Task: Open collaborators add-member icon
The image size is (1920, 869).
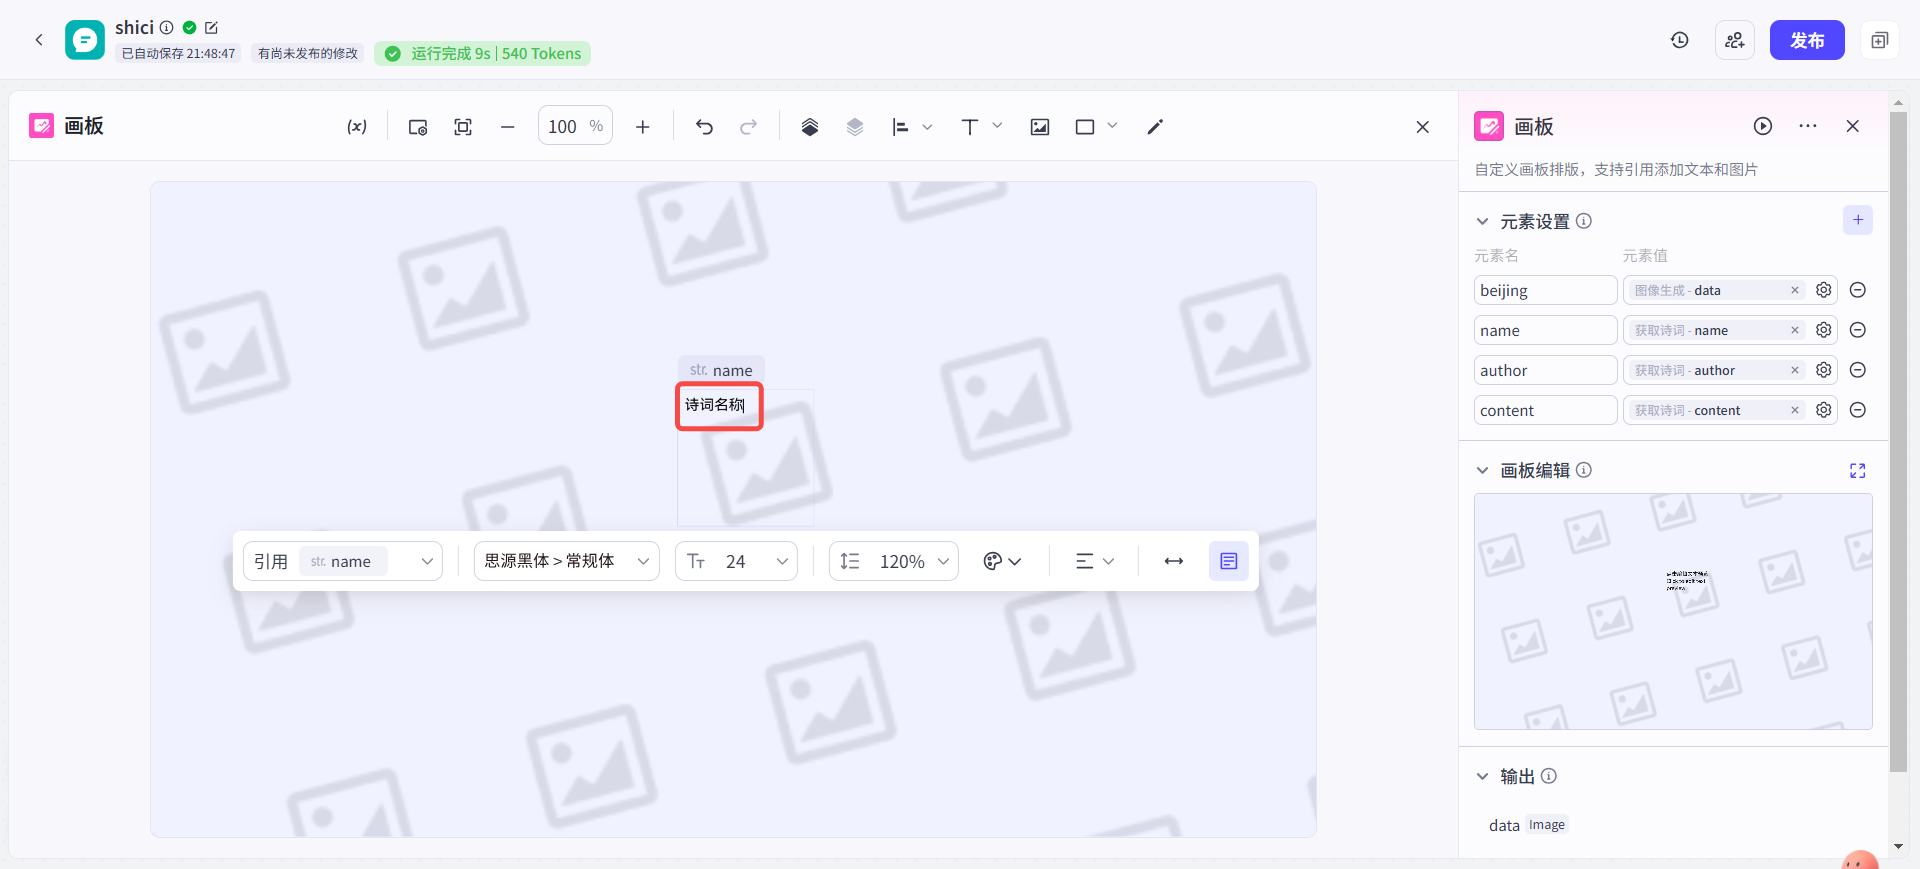Action: [1735, 40]
